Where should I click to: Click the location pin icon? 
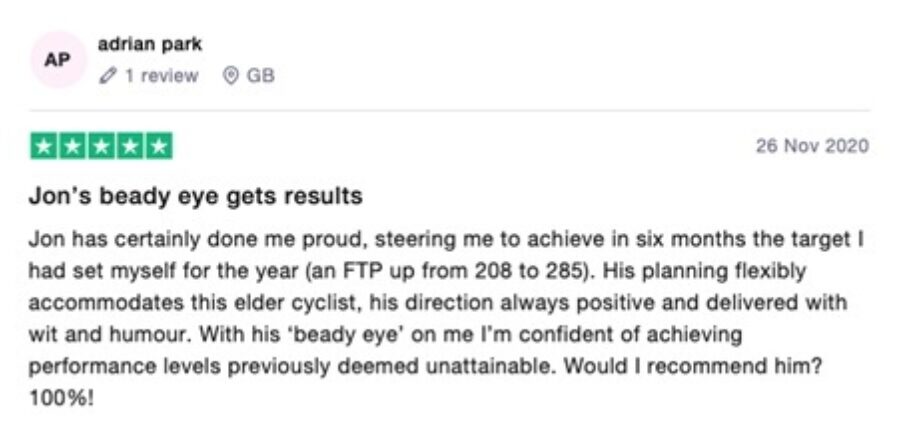coord(231,76)
